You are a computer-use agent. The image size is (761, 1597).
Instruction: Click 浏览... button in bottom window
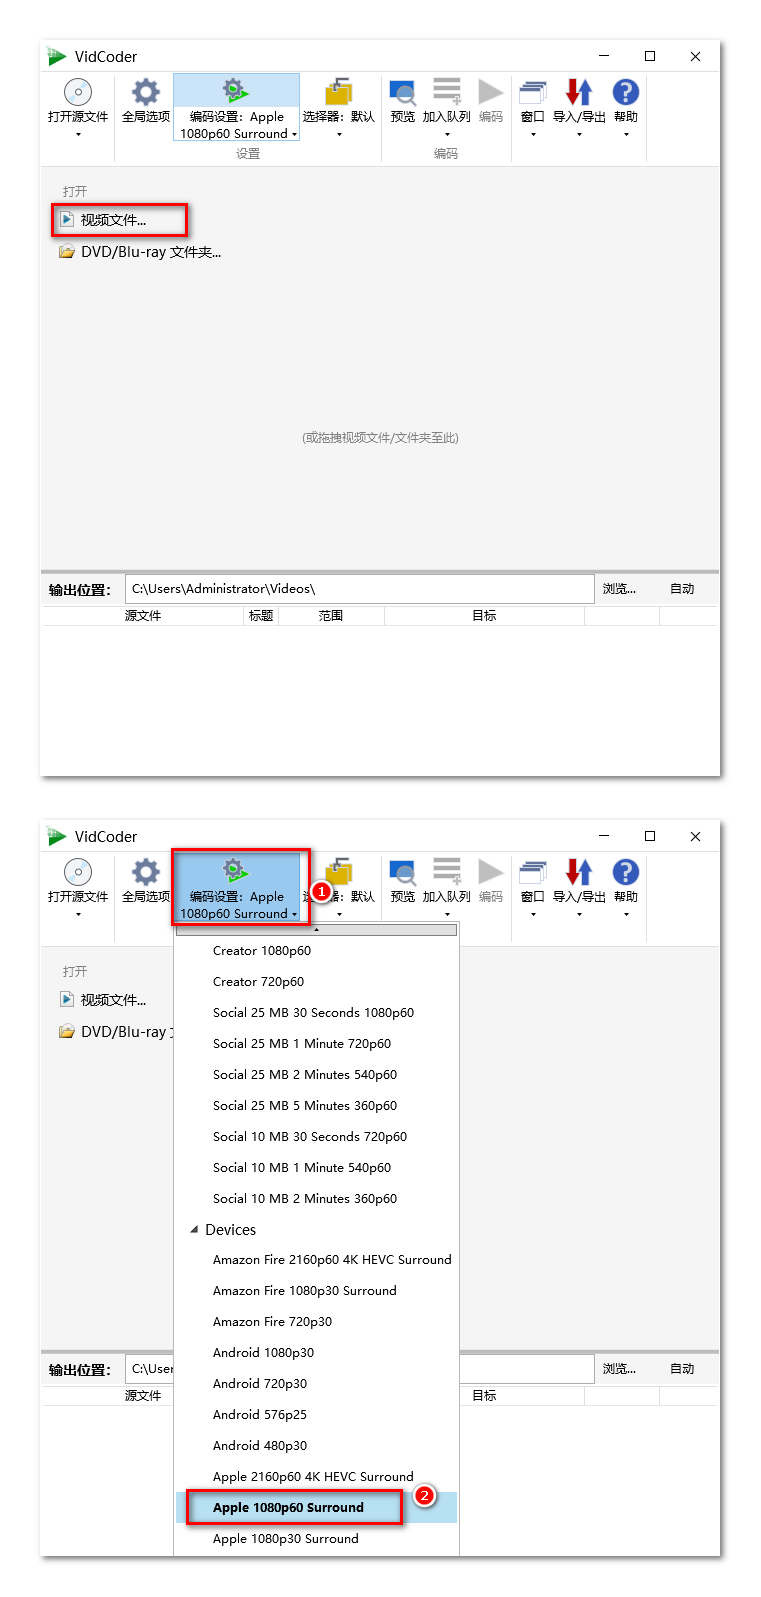click(x=619, y=1369)
